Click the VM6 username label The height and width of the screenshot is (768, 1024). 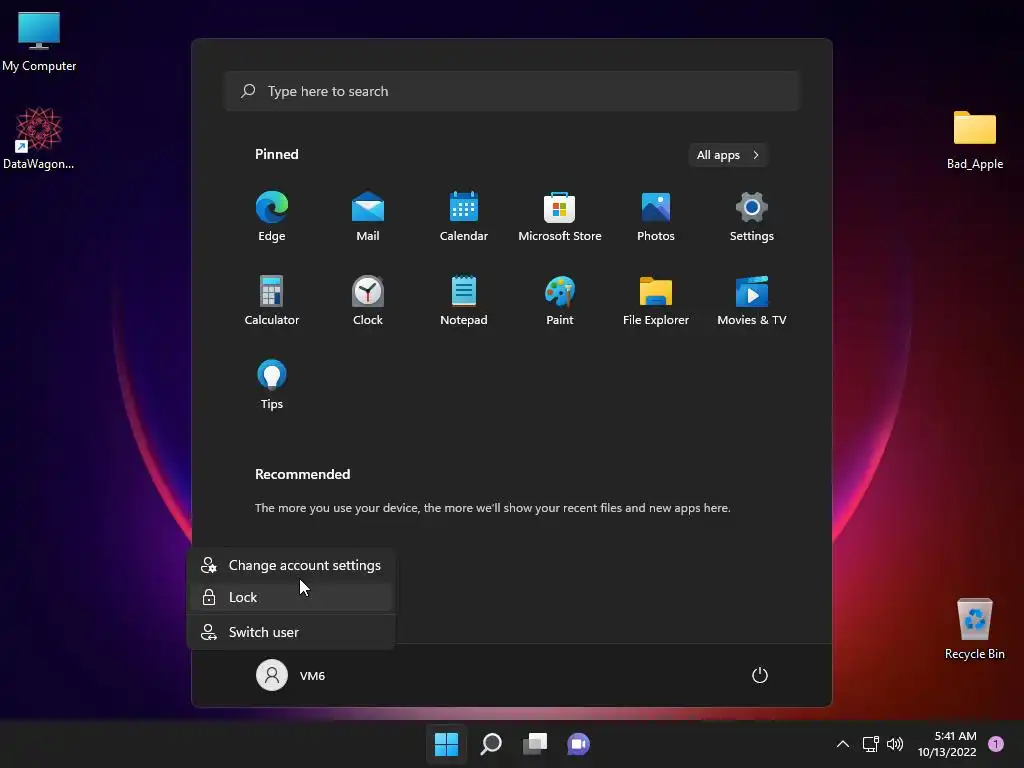click(x=312, y=676)
